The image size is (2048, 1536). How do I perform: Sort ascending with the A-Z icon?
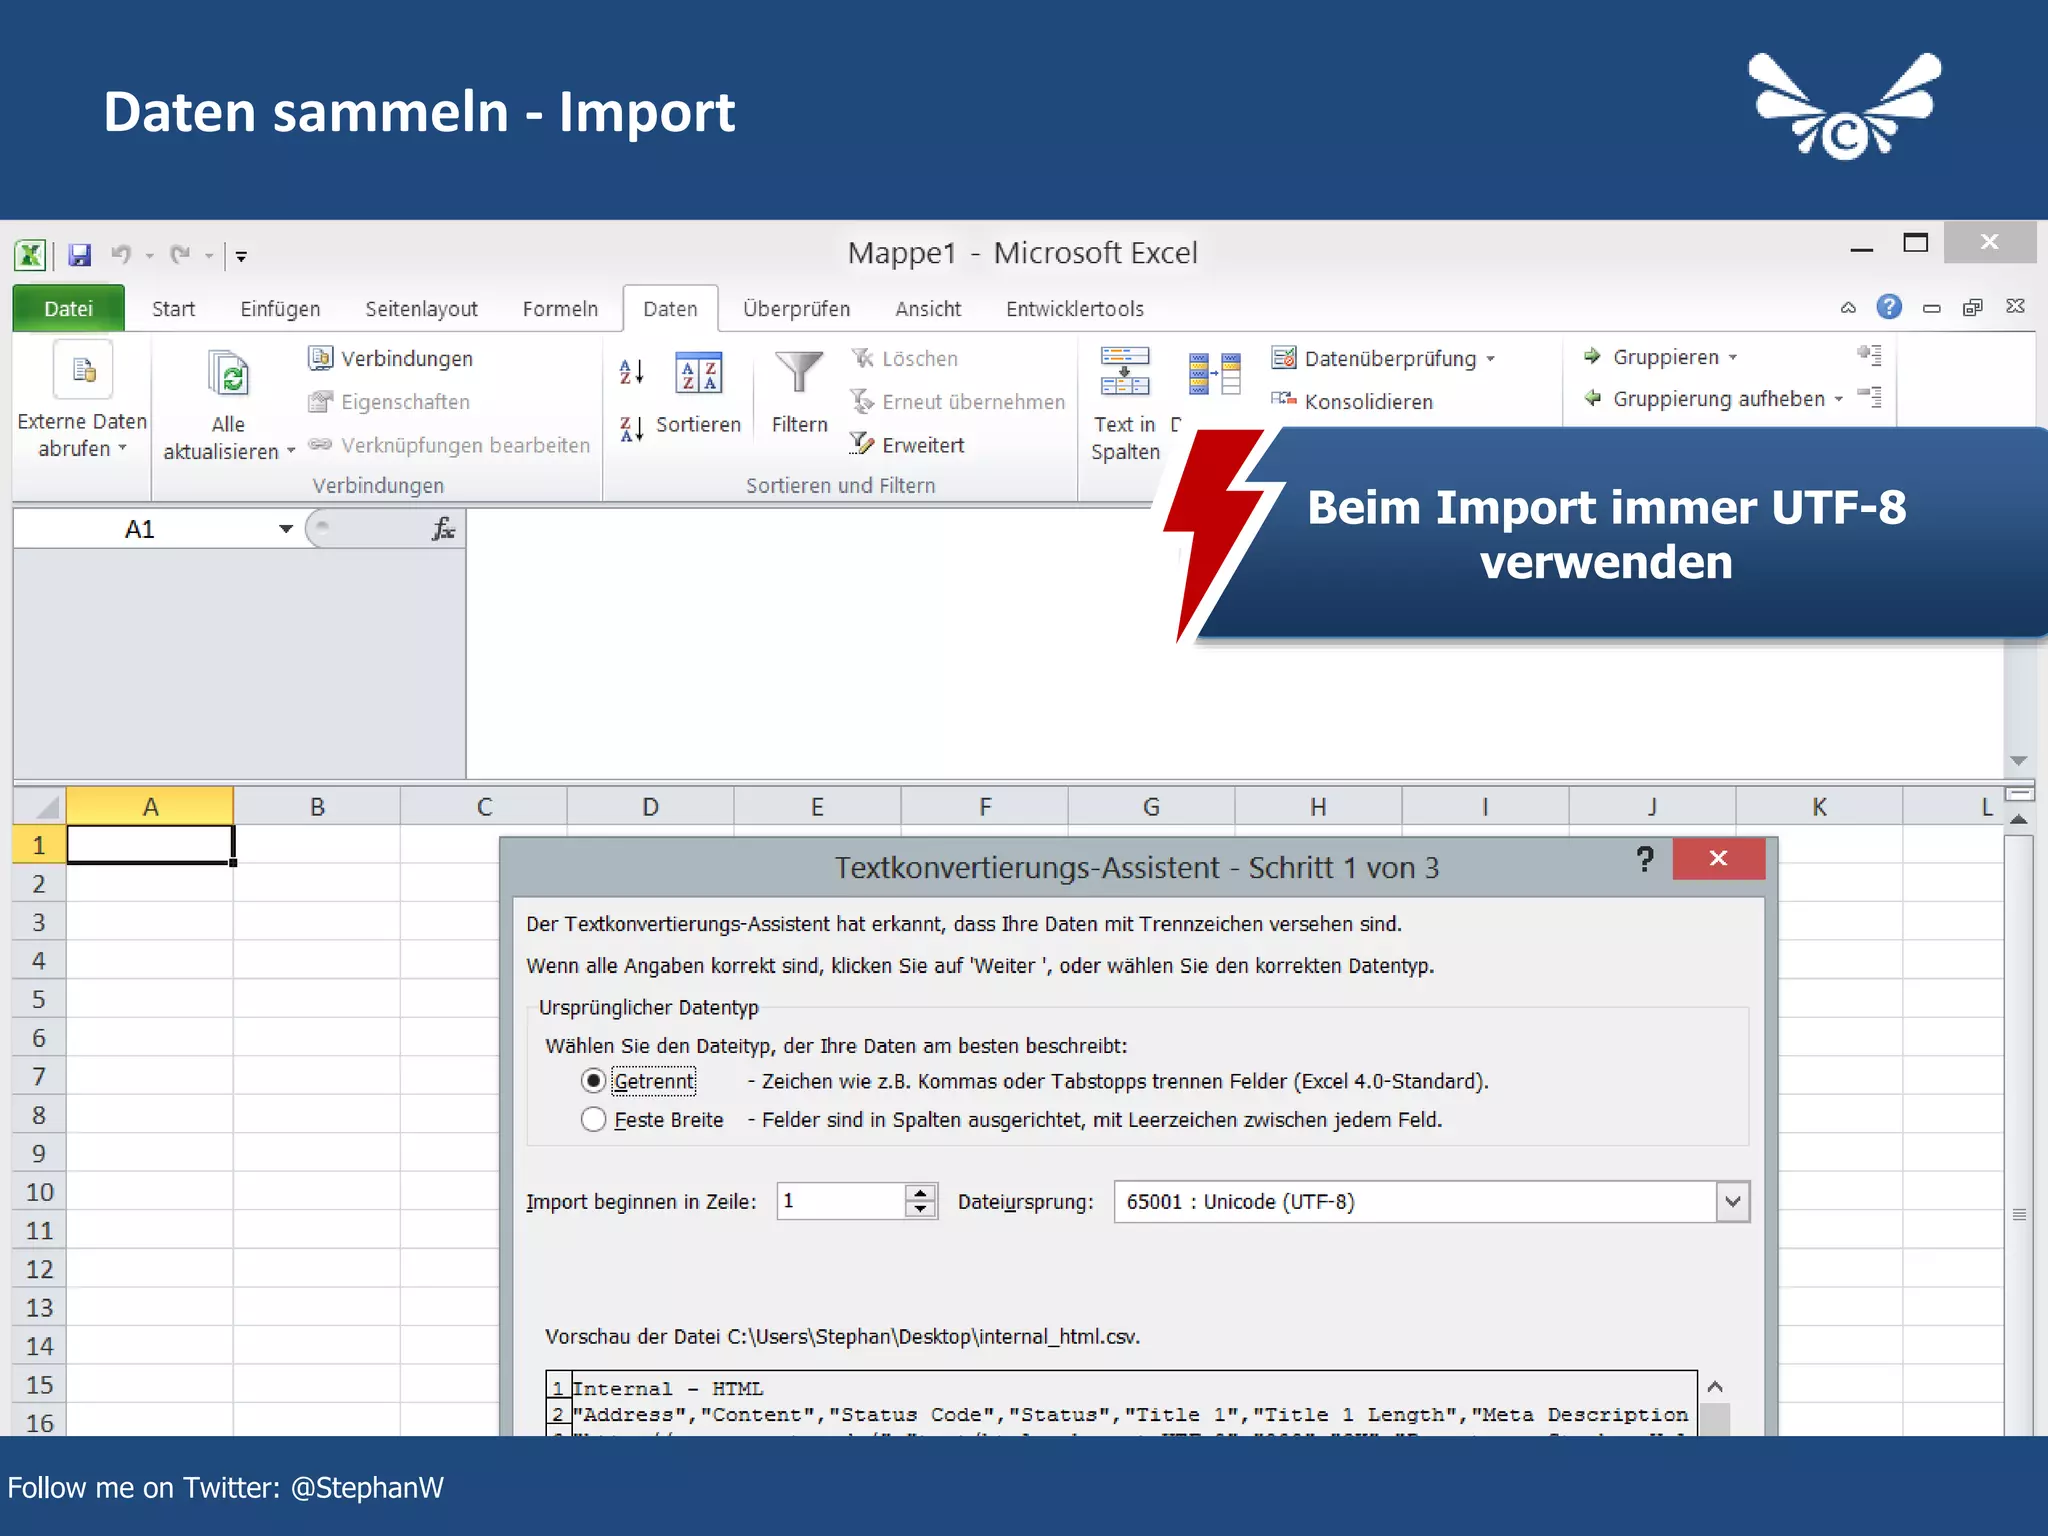(x=631, y=372)
